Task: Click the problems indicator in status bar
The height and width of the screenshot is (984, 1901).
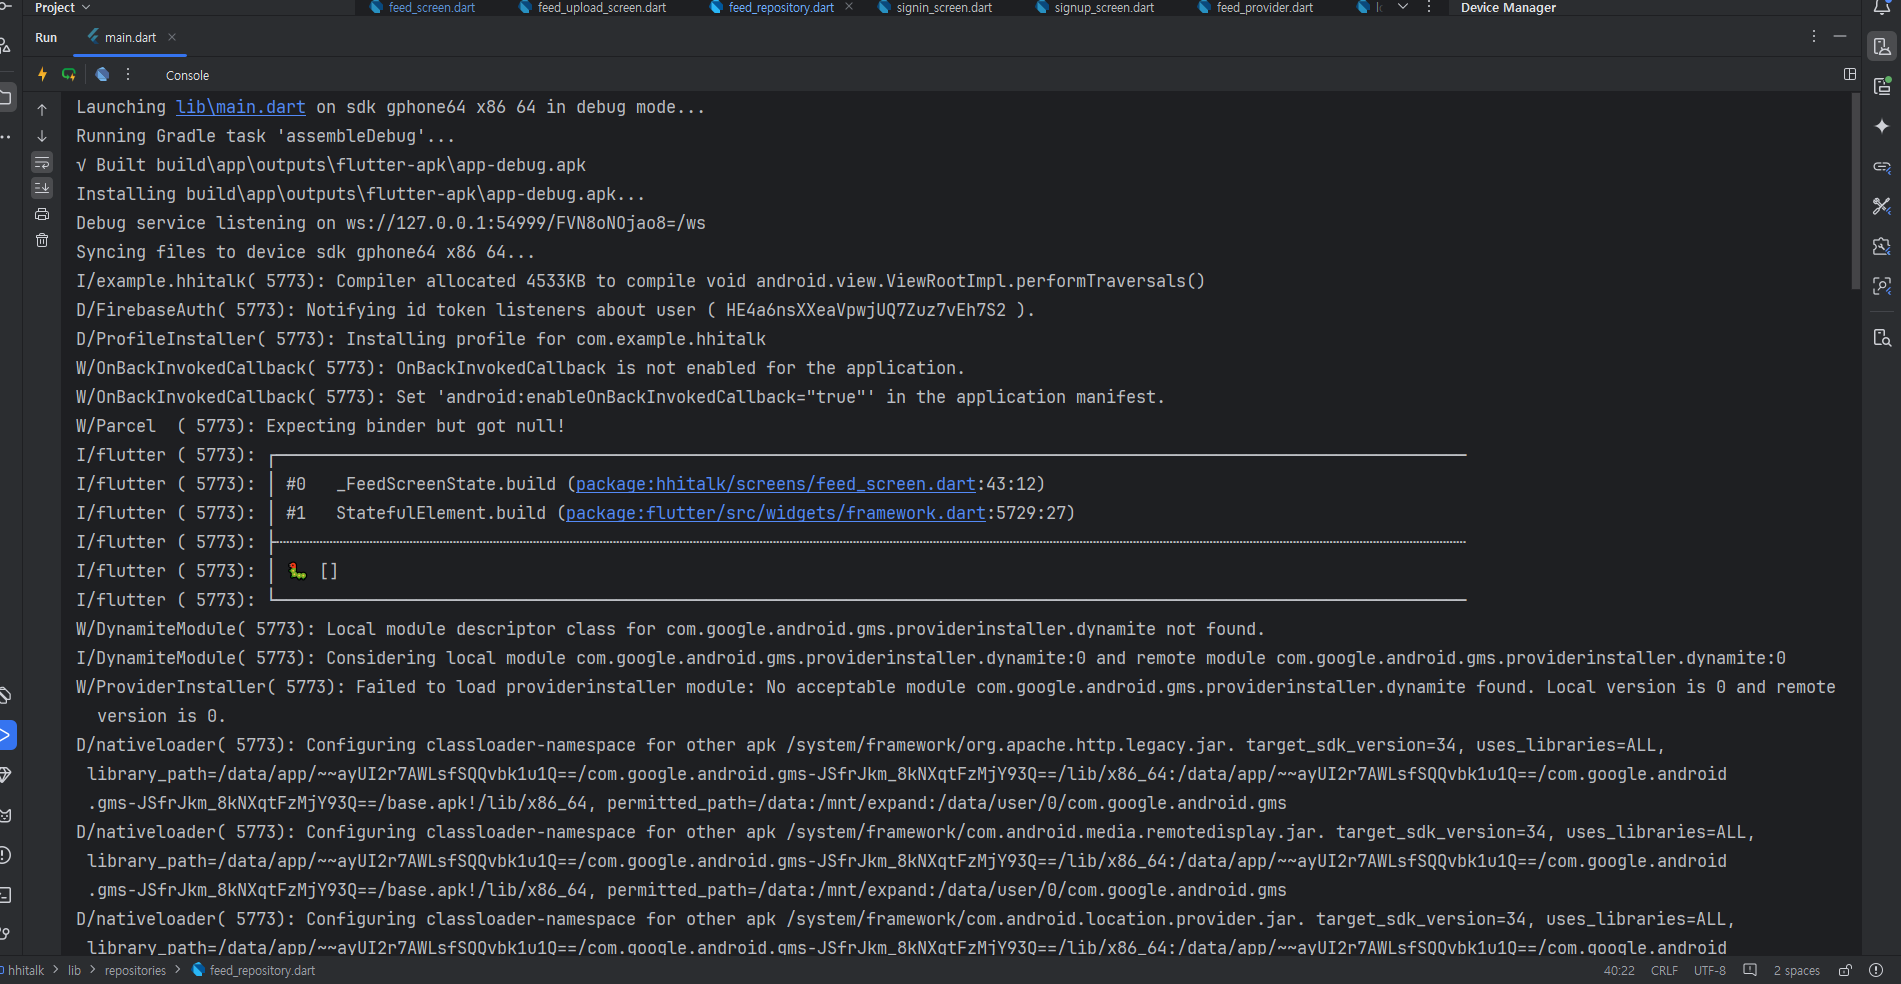Action: (x=1876, y=970)
